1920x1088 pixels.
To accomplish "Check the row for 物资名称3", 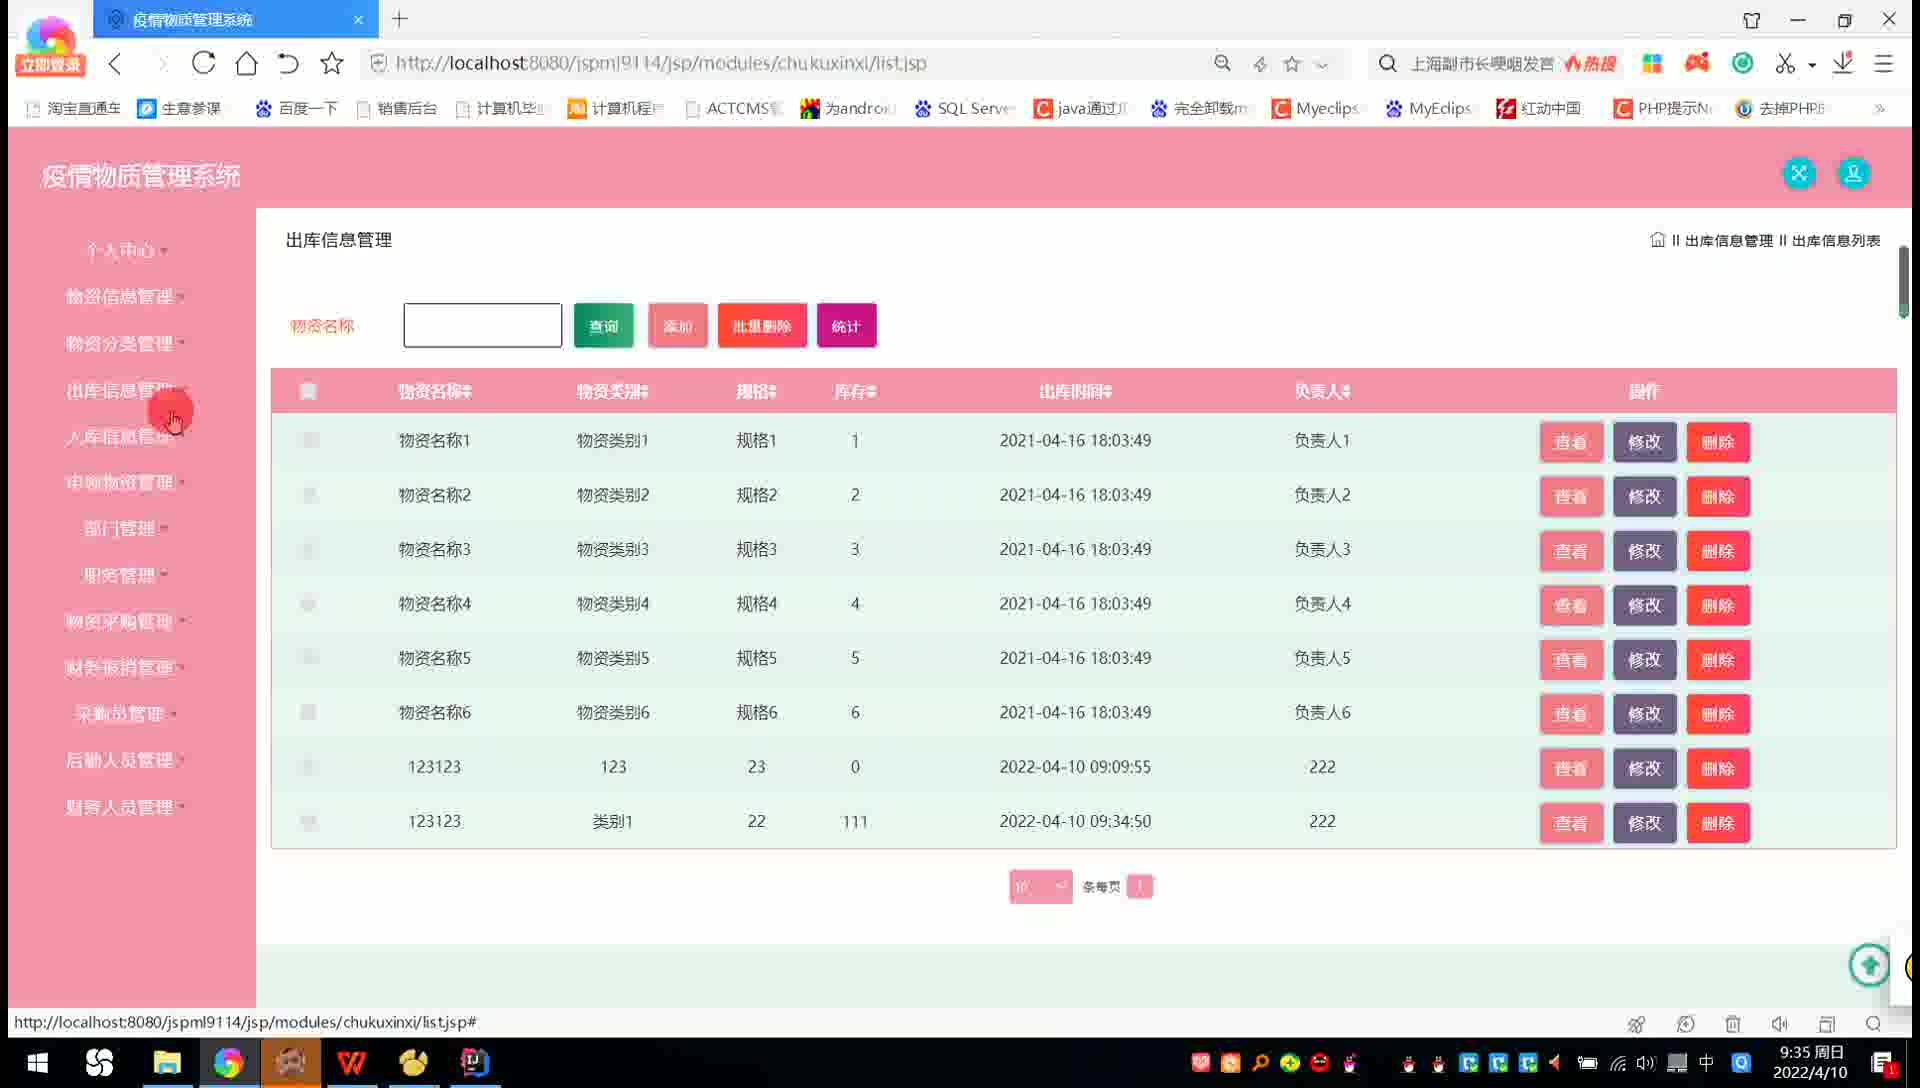I will tap(308, 549).
